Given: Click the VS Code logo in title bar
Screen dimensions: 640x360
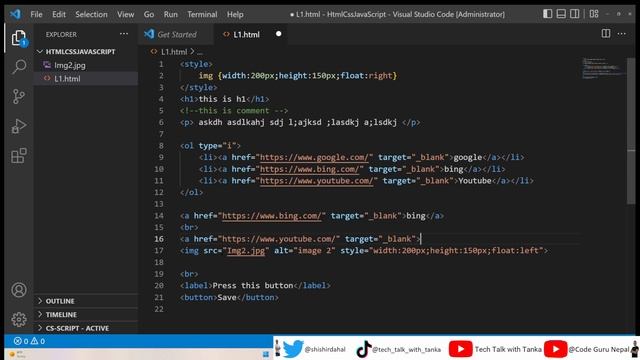Looking at the screenshot, I should point(16,14).
